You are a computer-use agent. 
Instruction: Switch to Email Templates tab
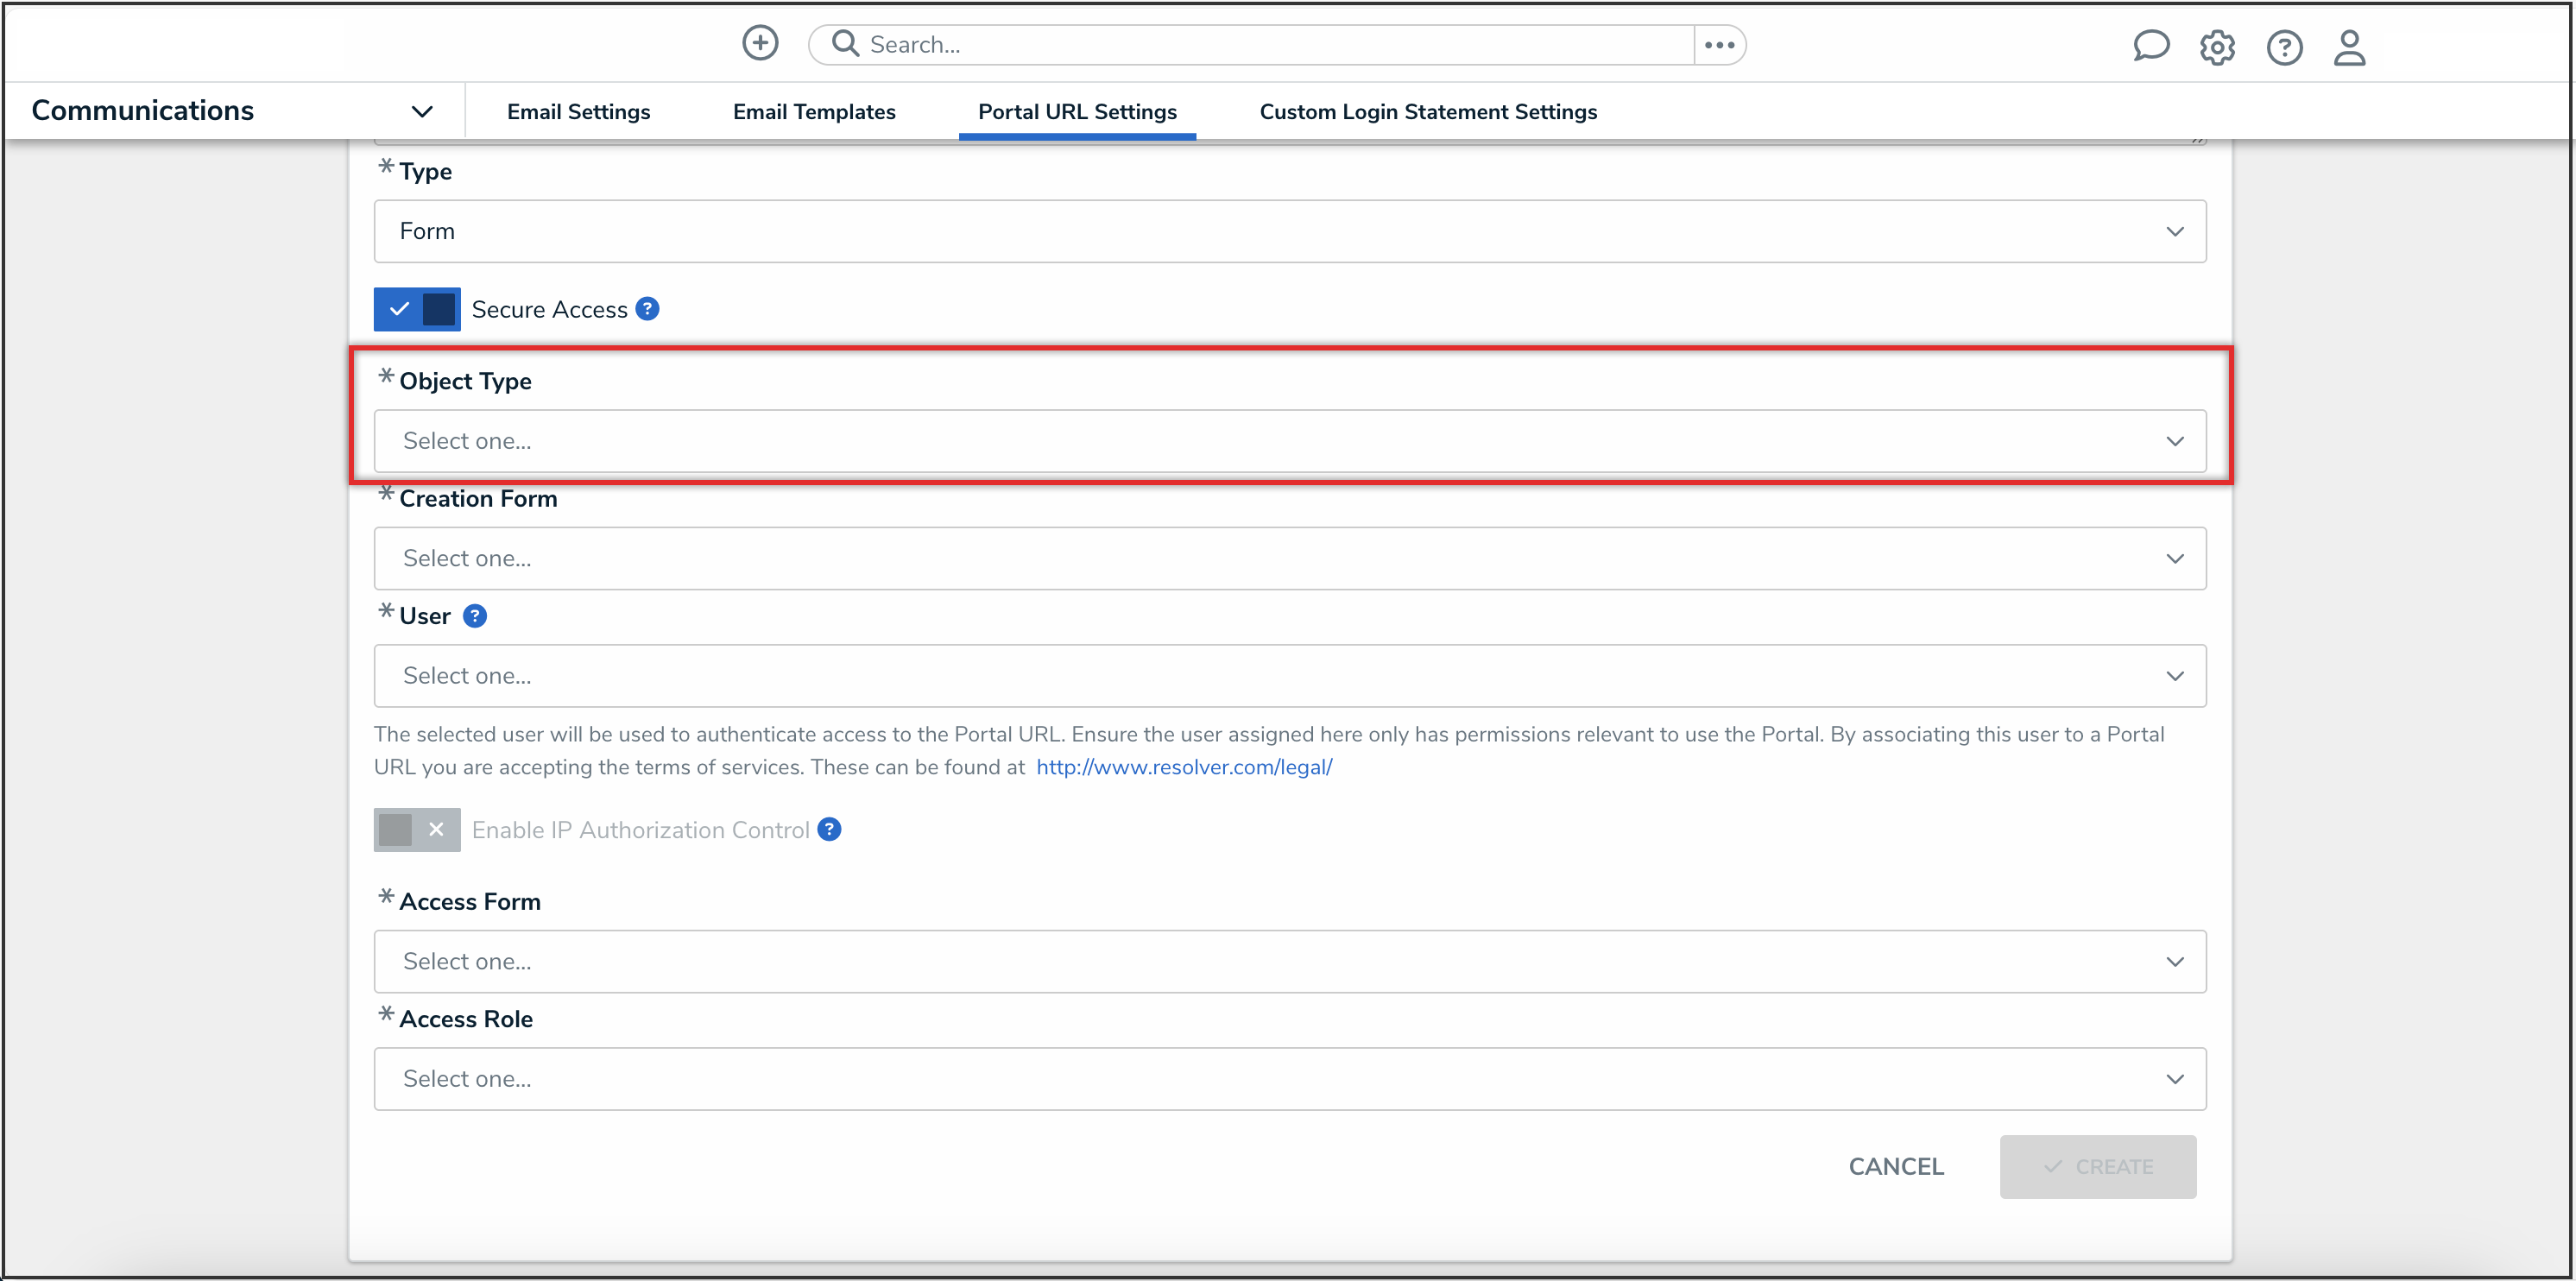[x=814, y=112]
